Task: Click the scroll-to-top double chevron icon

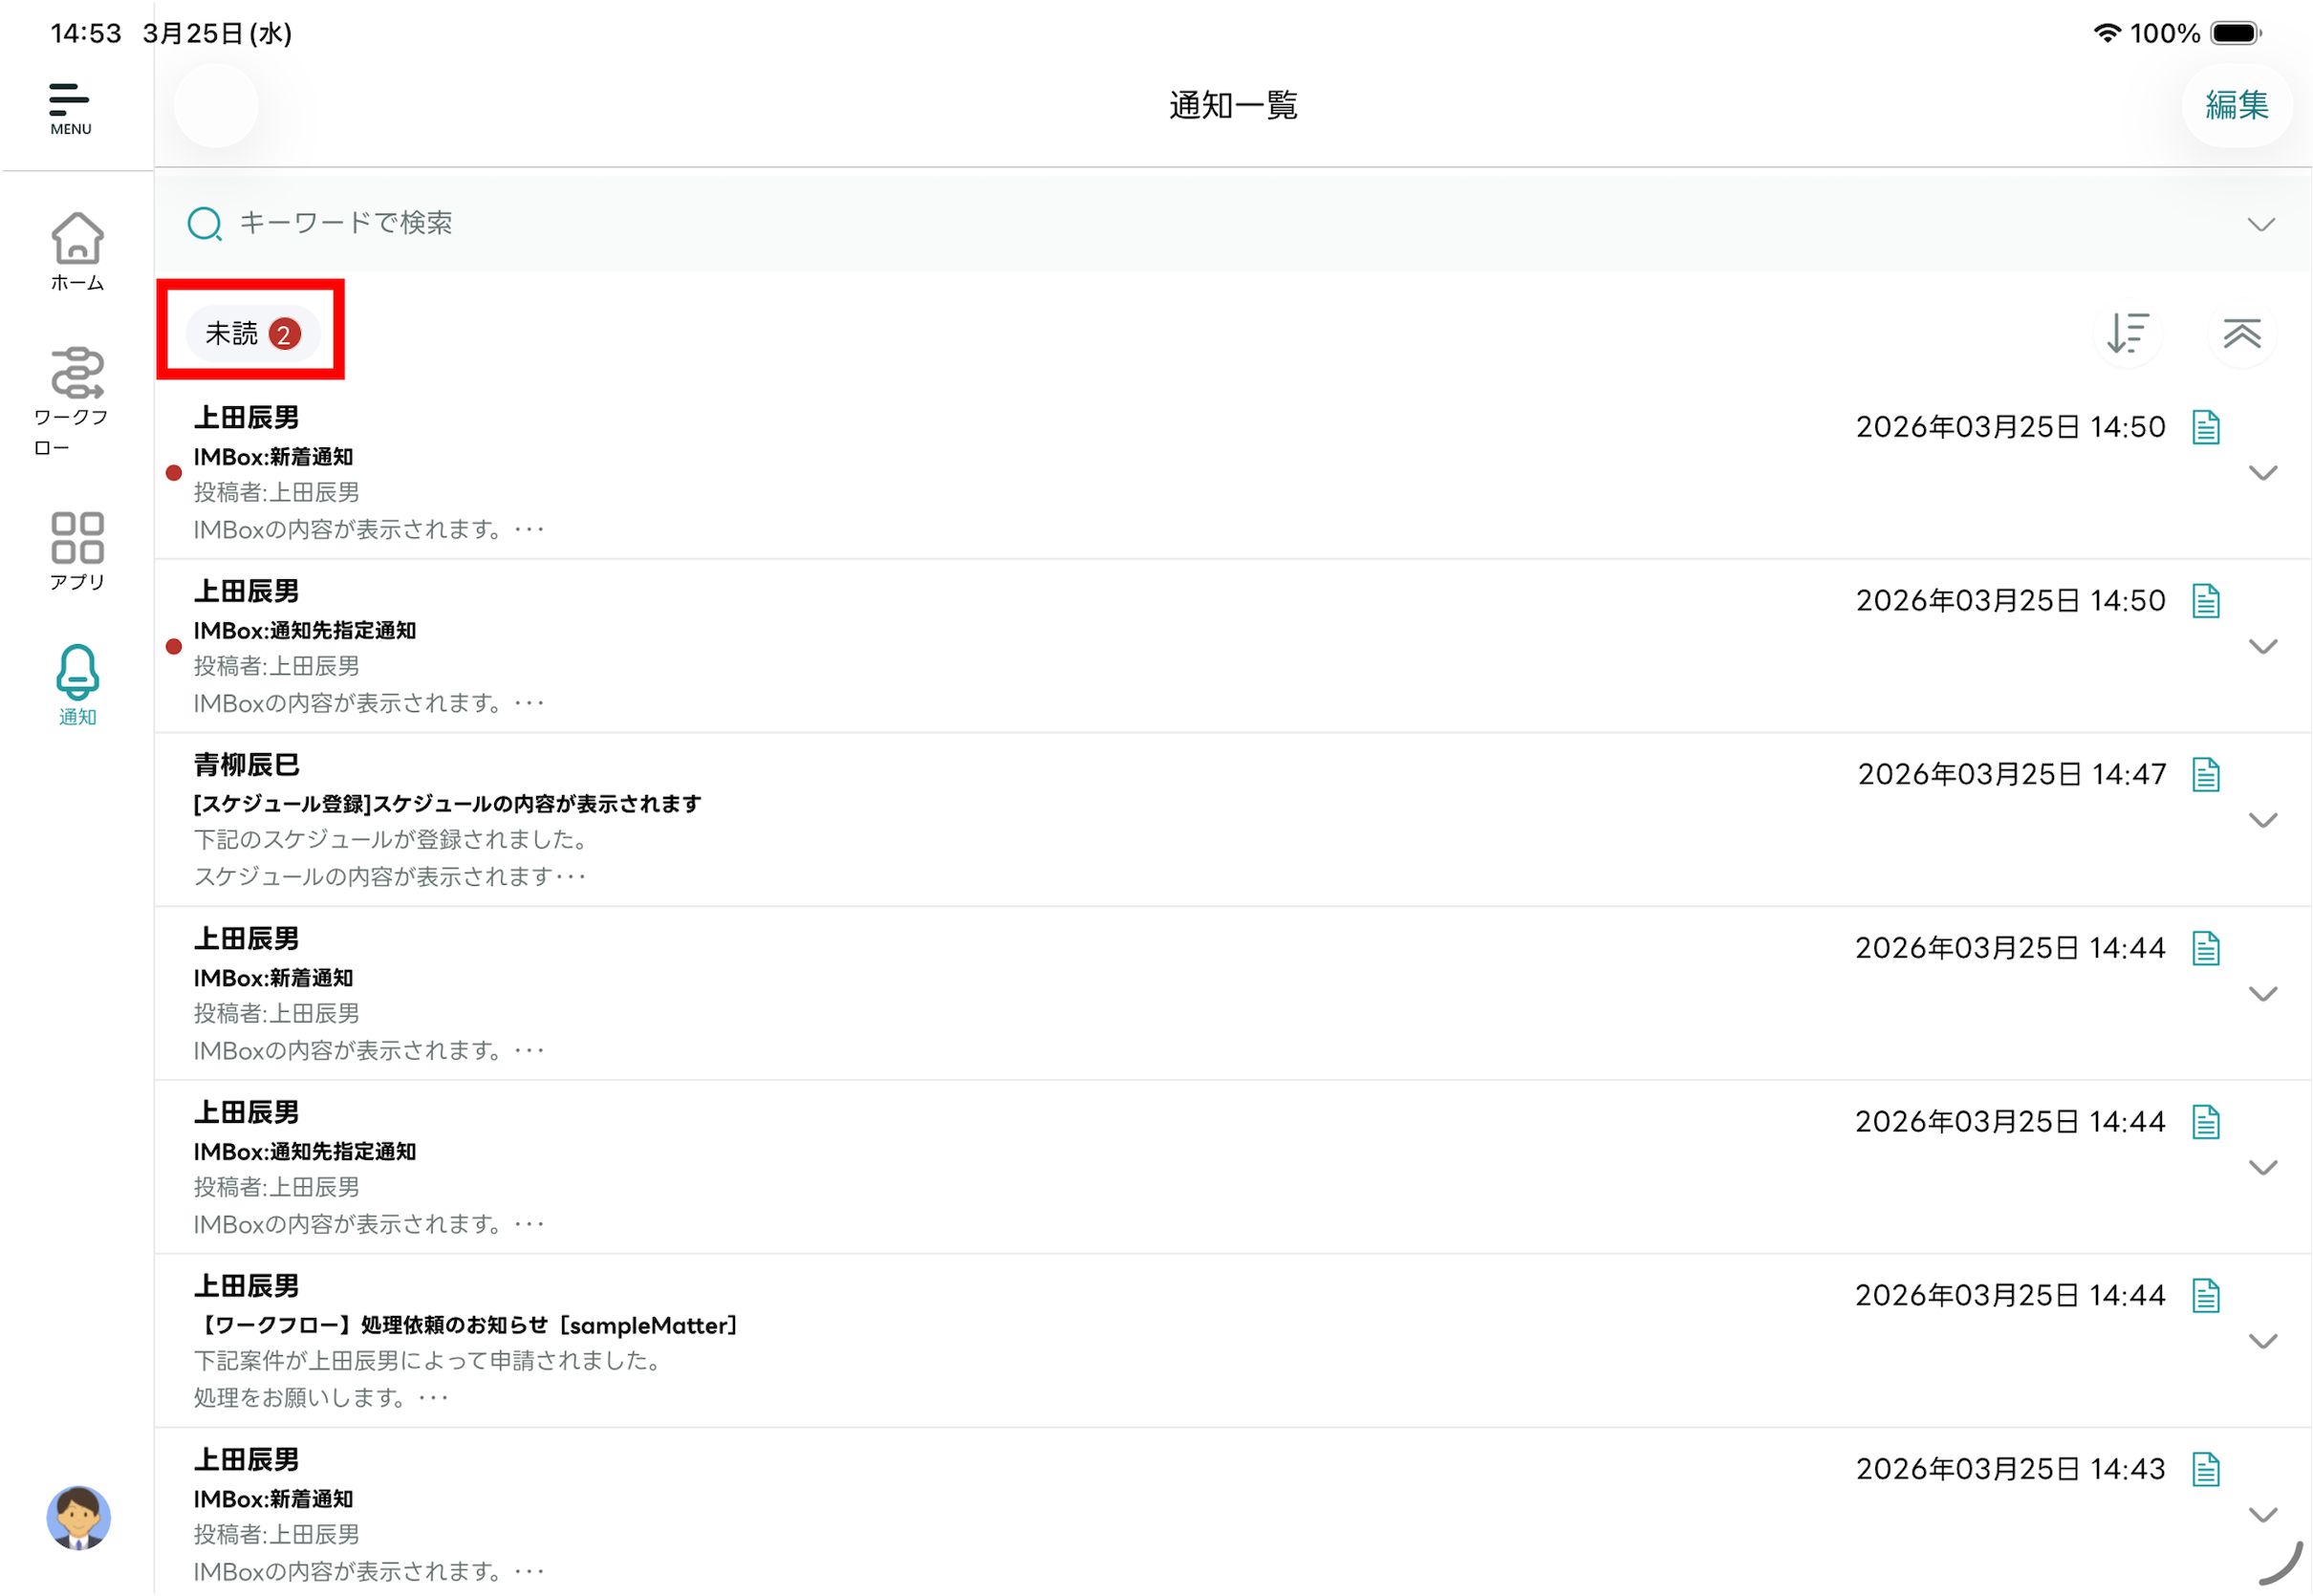Action: tap(2241, 333)
